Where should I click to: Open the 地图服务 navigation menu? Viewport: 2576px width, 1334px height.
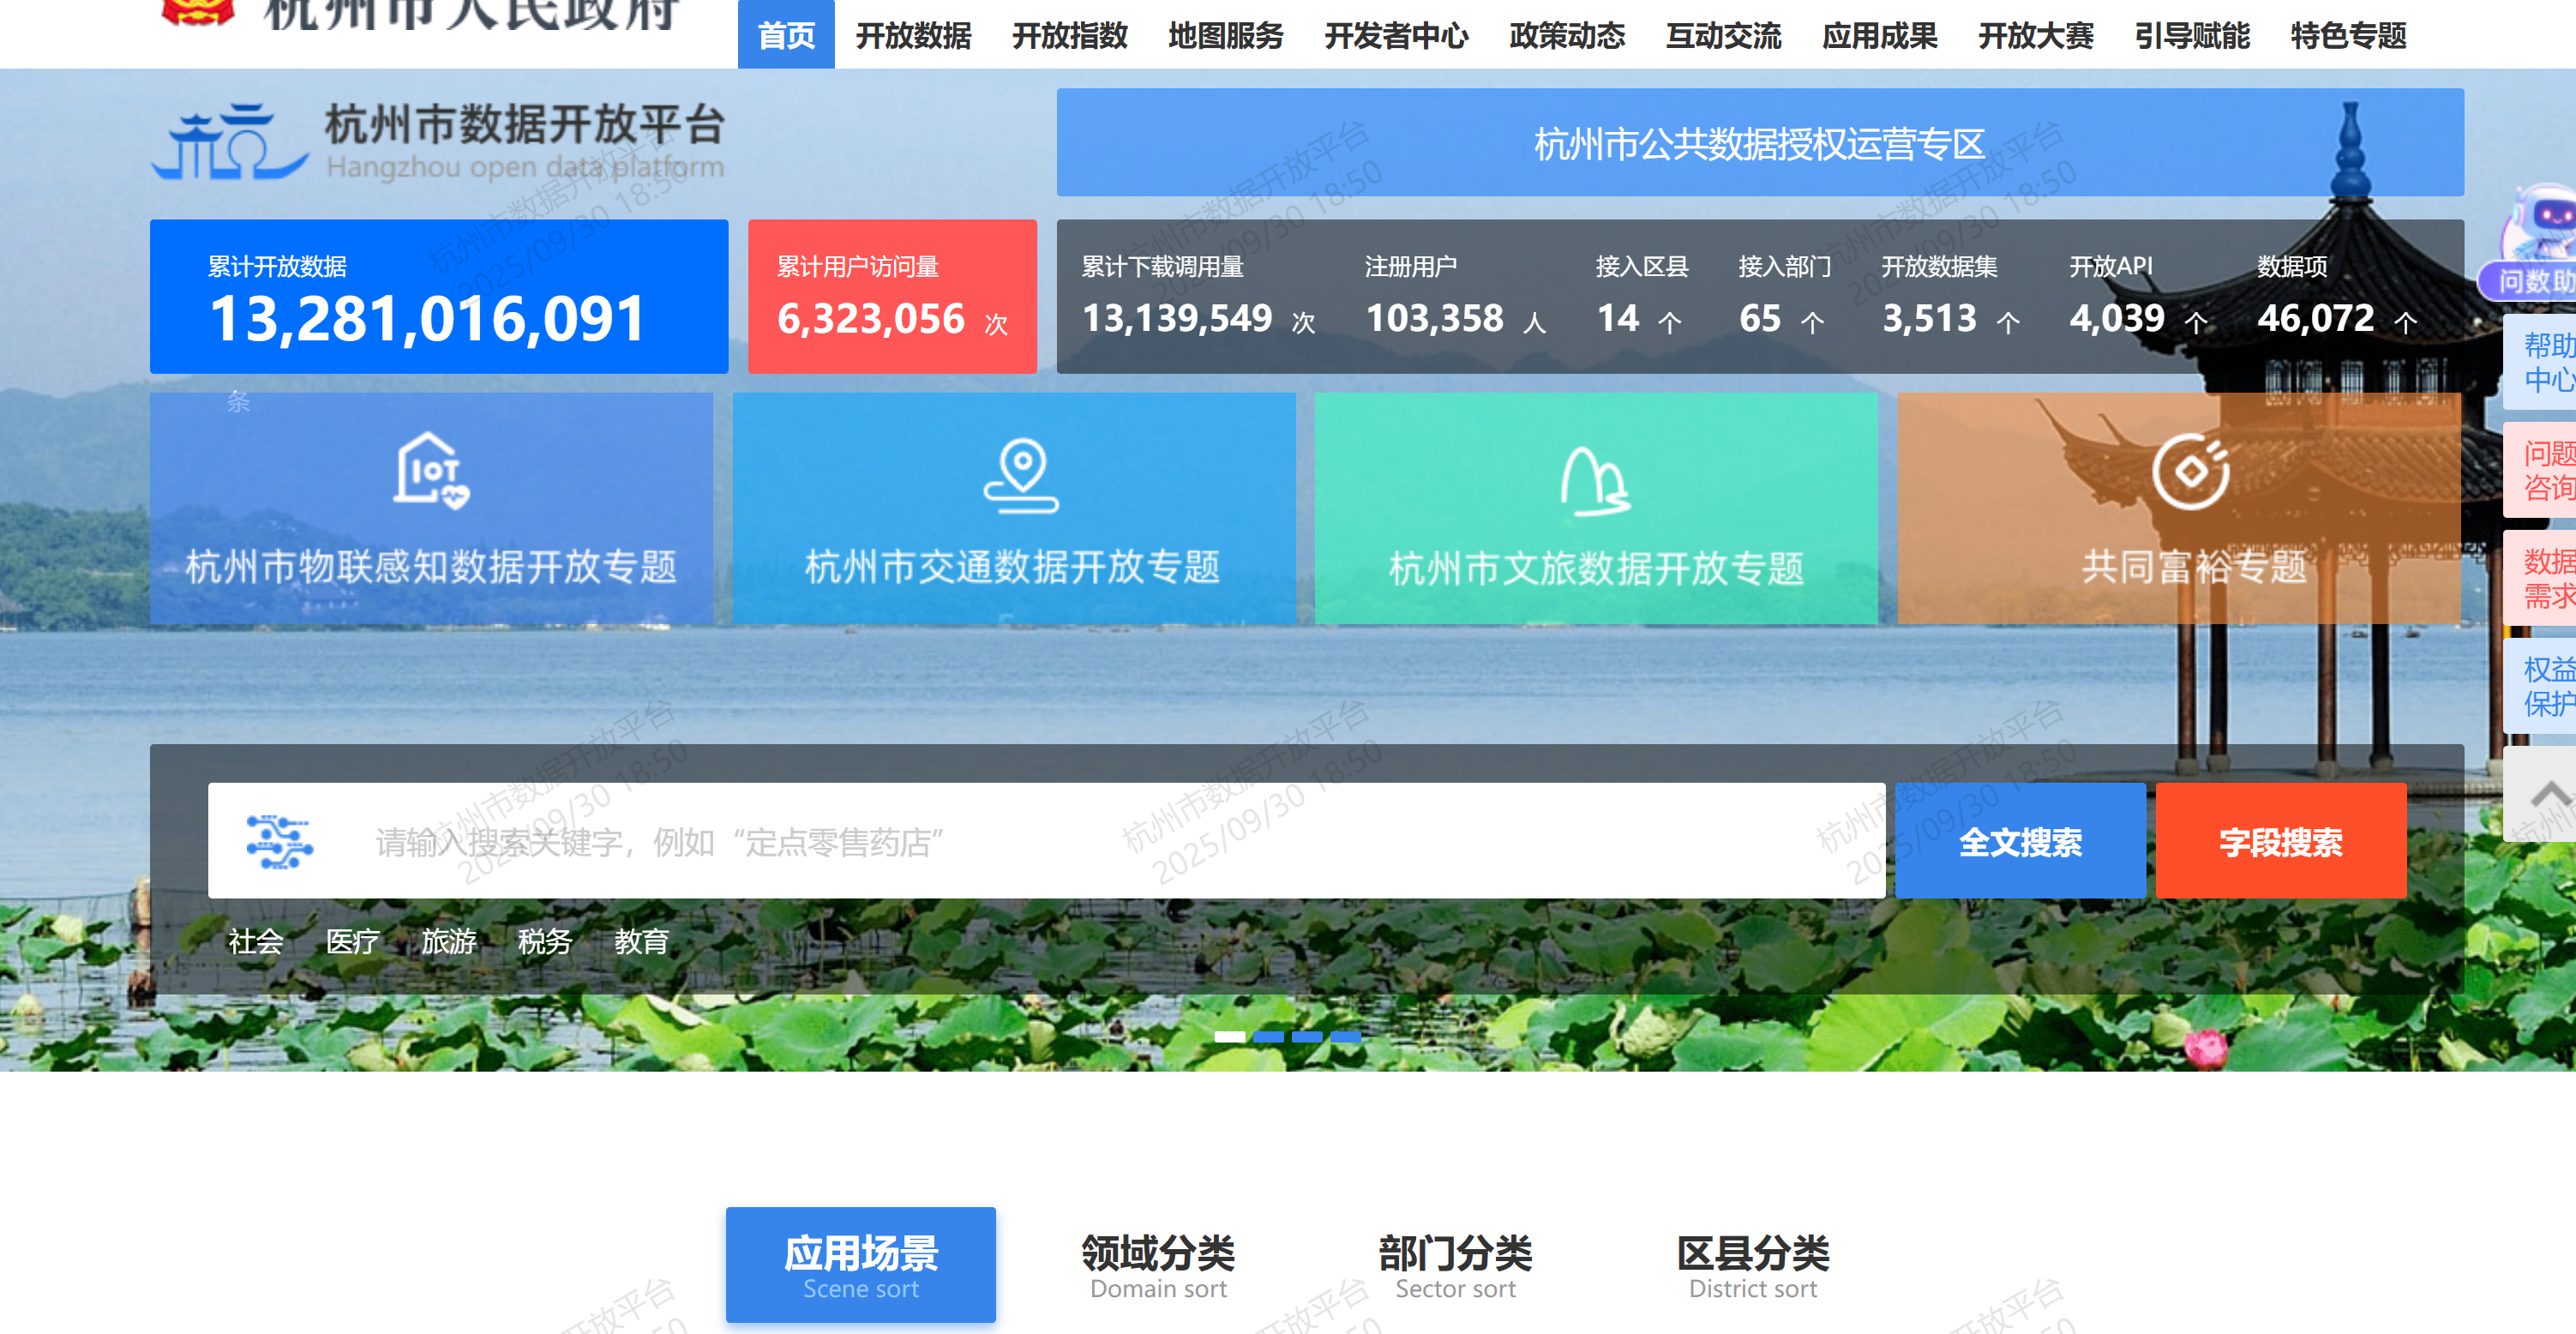click(1225, 36)
